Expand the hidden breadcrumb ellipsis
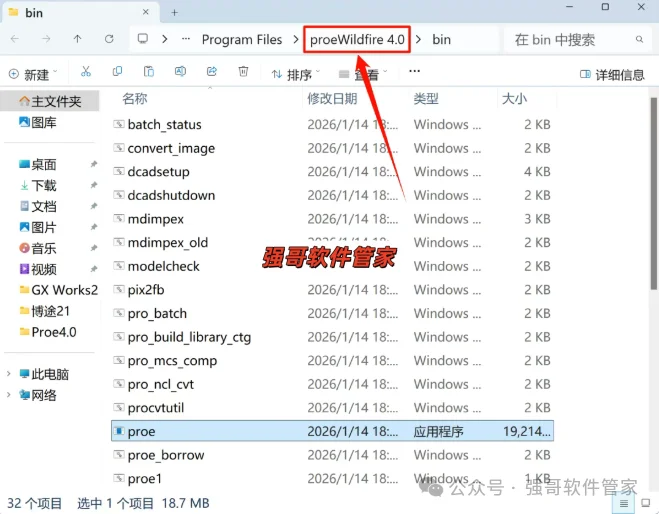This screenshot has height=514, width=659. point(186,39)
